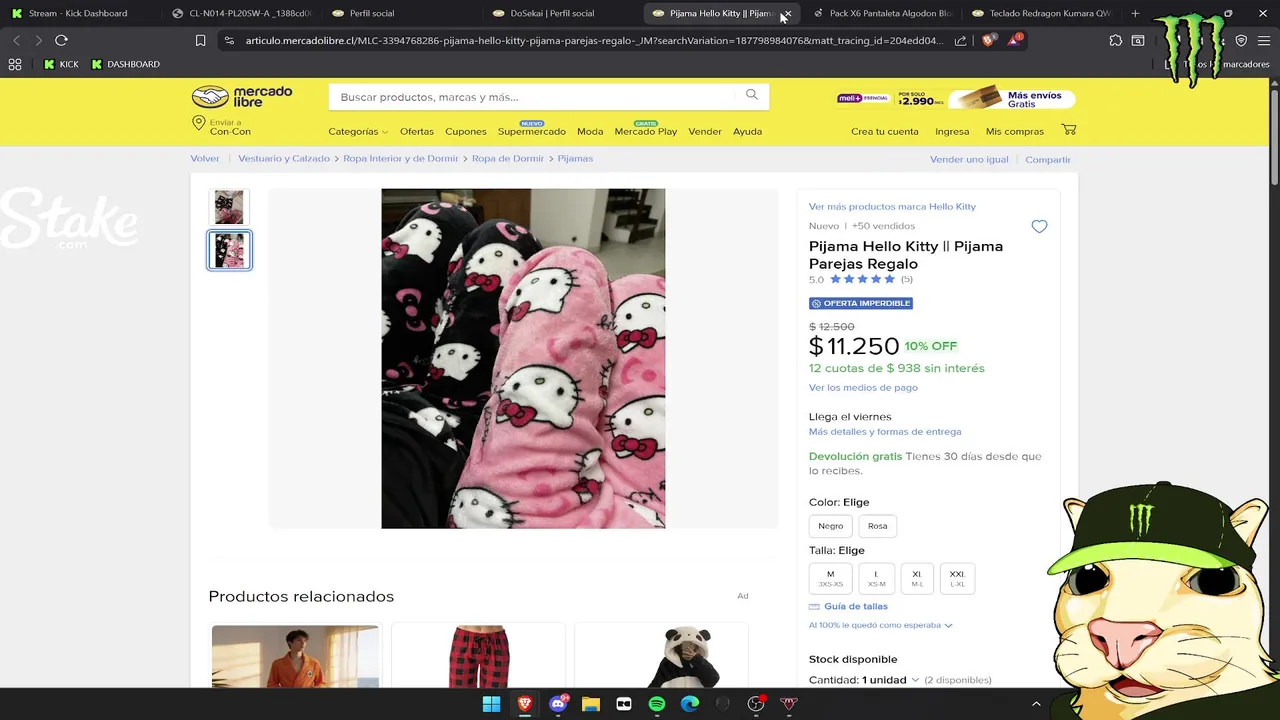
Task: Click Crea tu cuenta
Action: [885, 131]
